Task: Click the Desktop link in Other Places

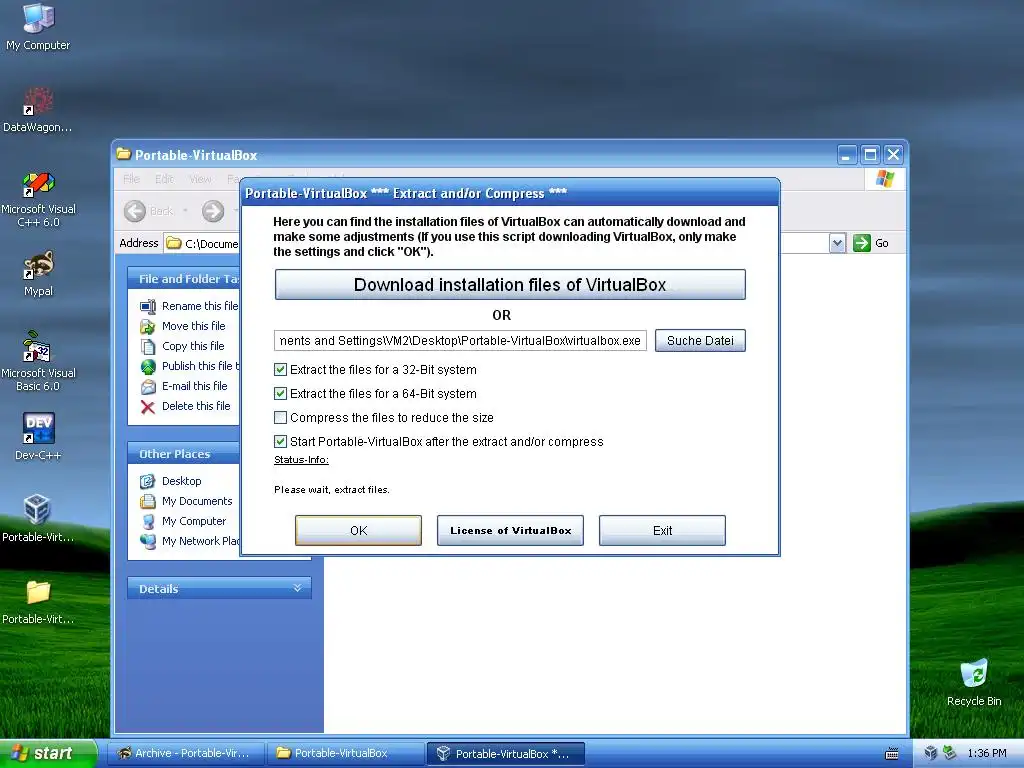Action: [182, 481]
